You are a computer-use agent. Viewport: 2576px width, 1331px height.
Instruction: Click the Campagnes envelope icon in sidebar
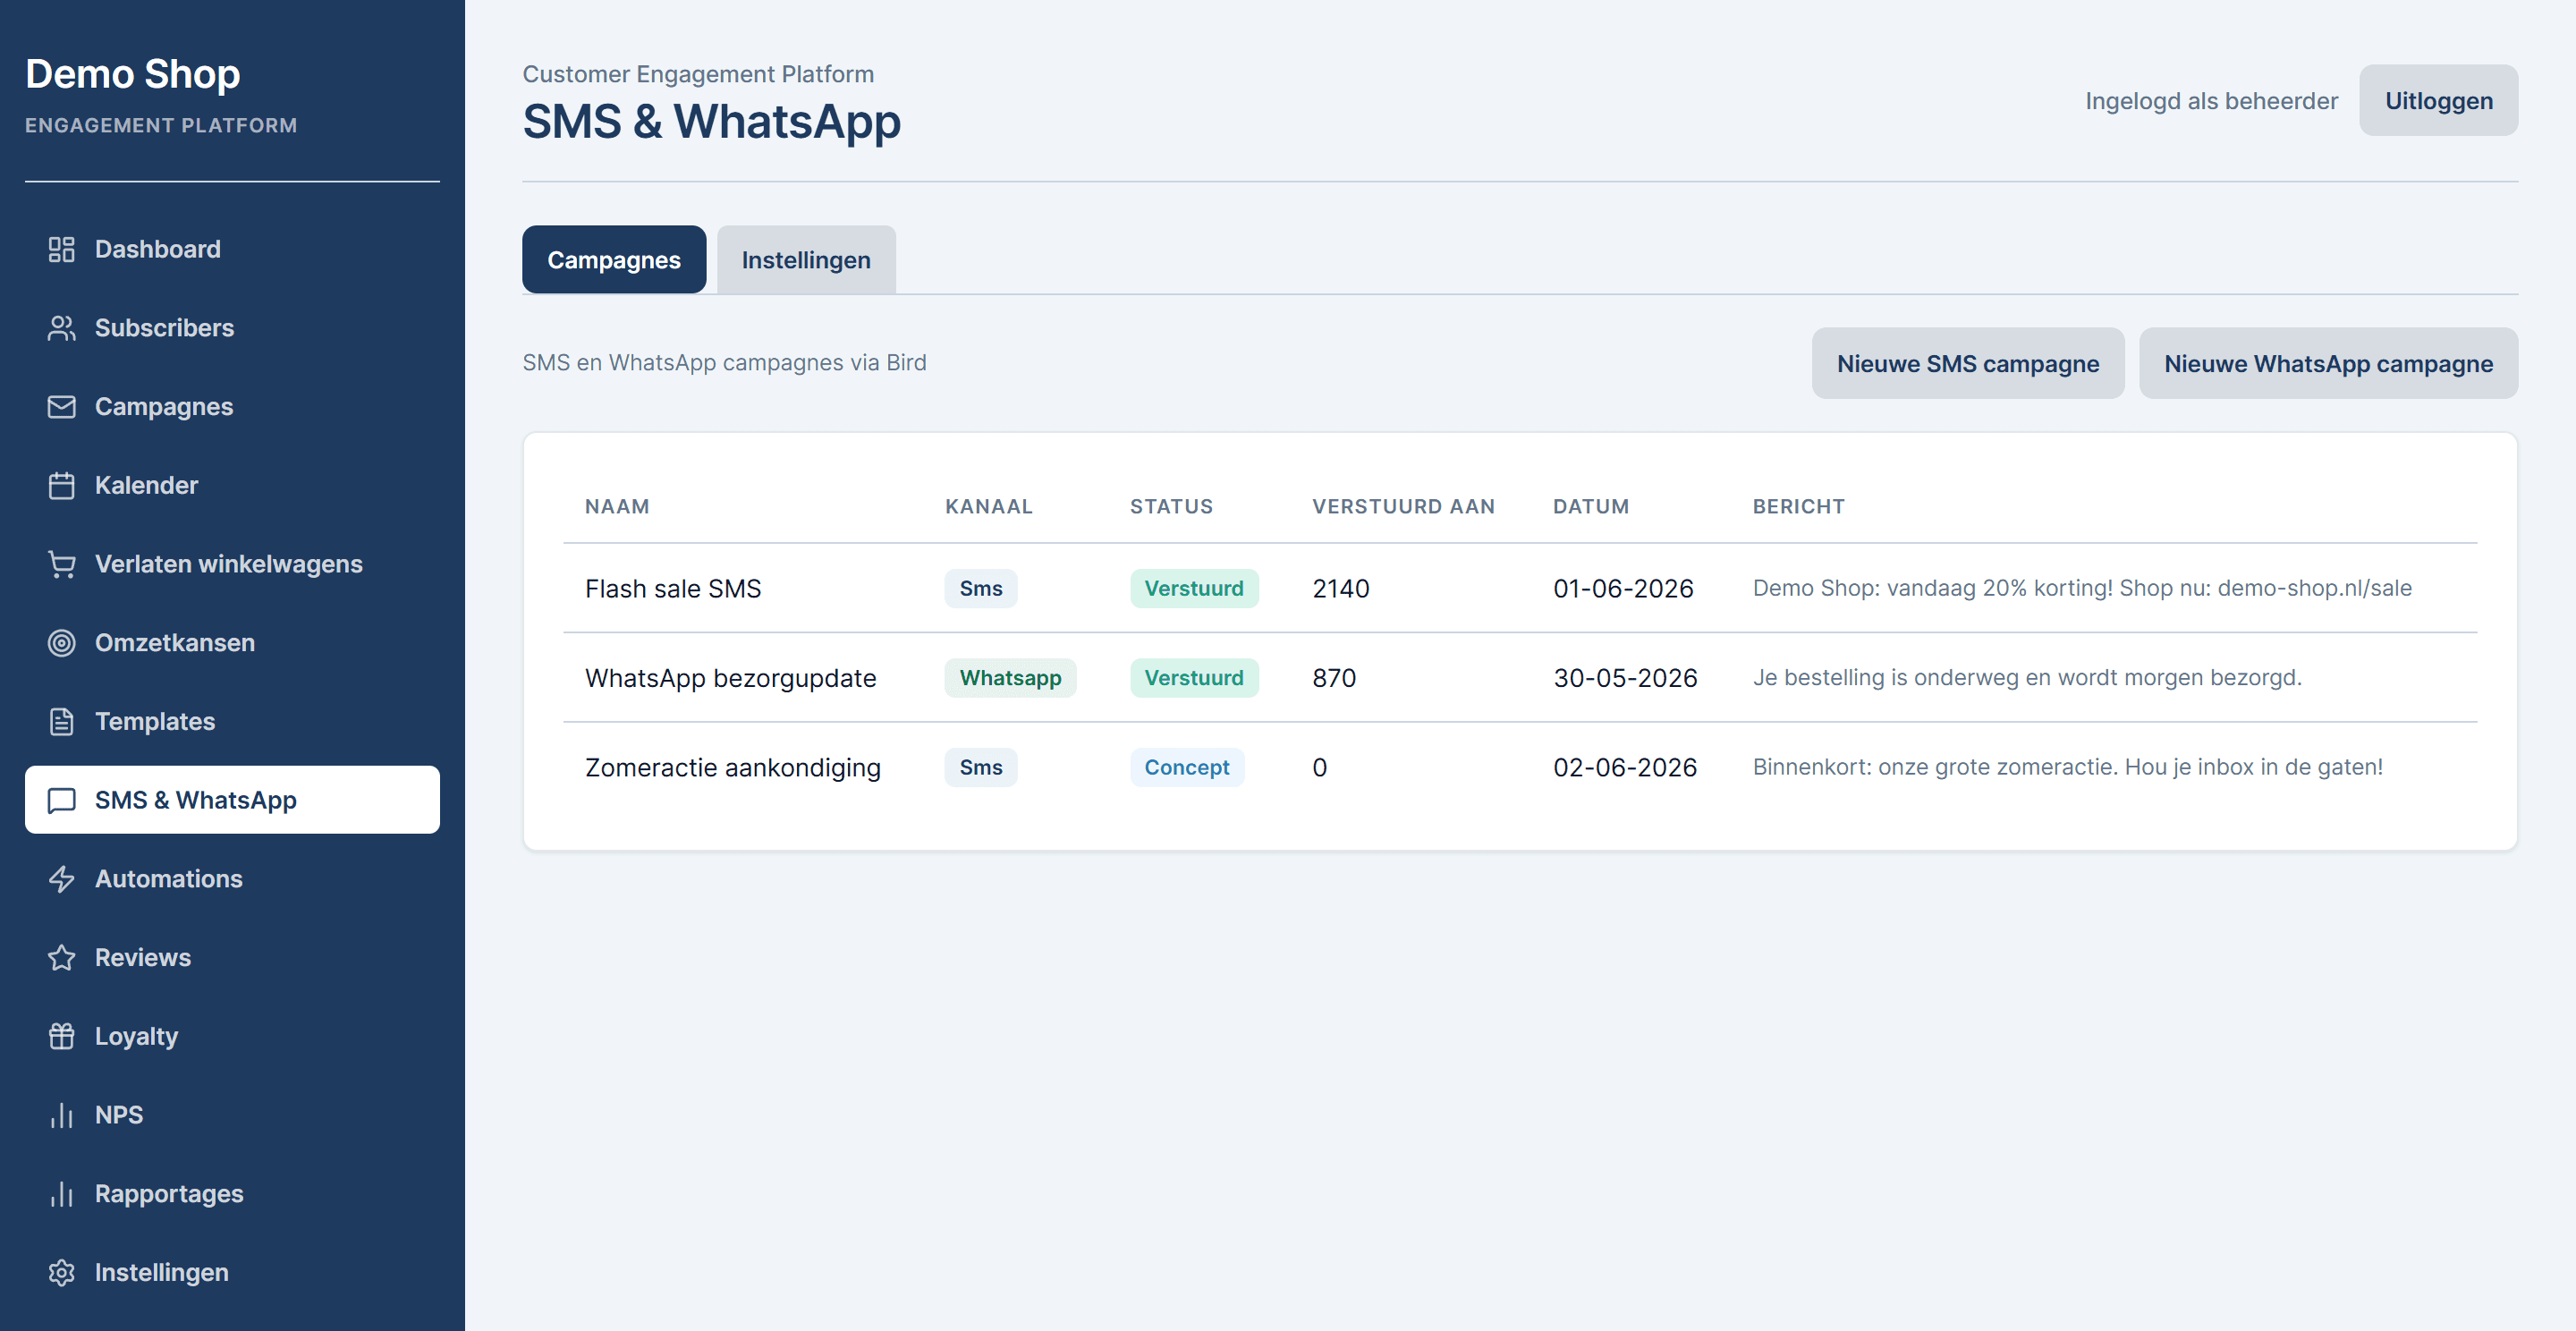tap(61, 407)
